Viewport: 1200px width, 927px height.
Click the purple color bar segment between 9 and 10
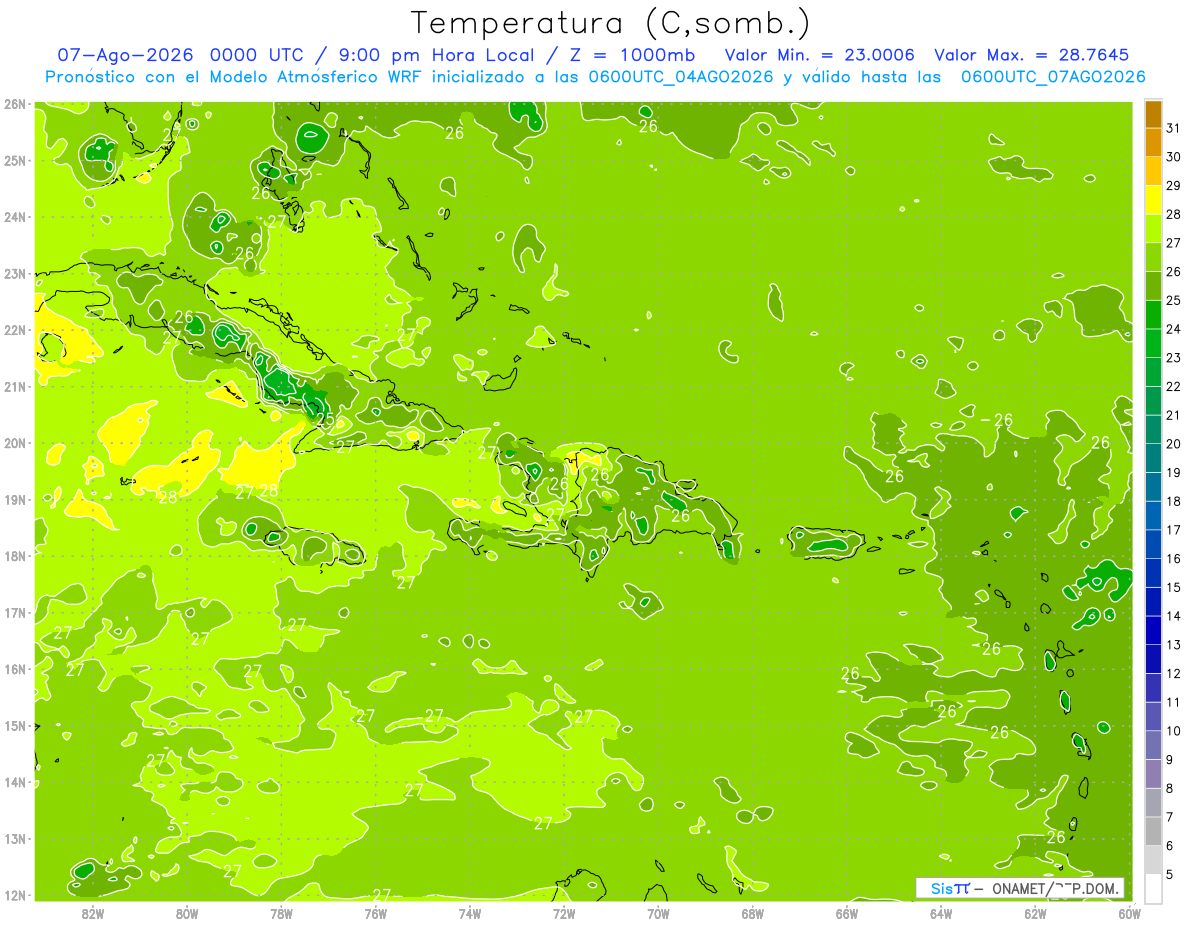[1153, 745]
